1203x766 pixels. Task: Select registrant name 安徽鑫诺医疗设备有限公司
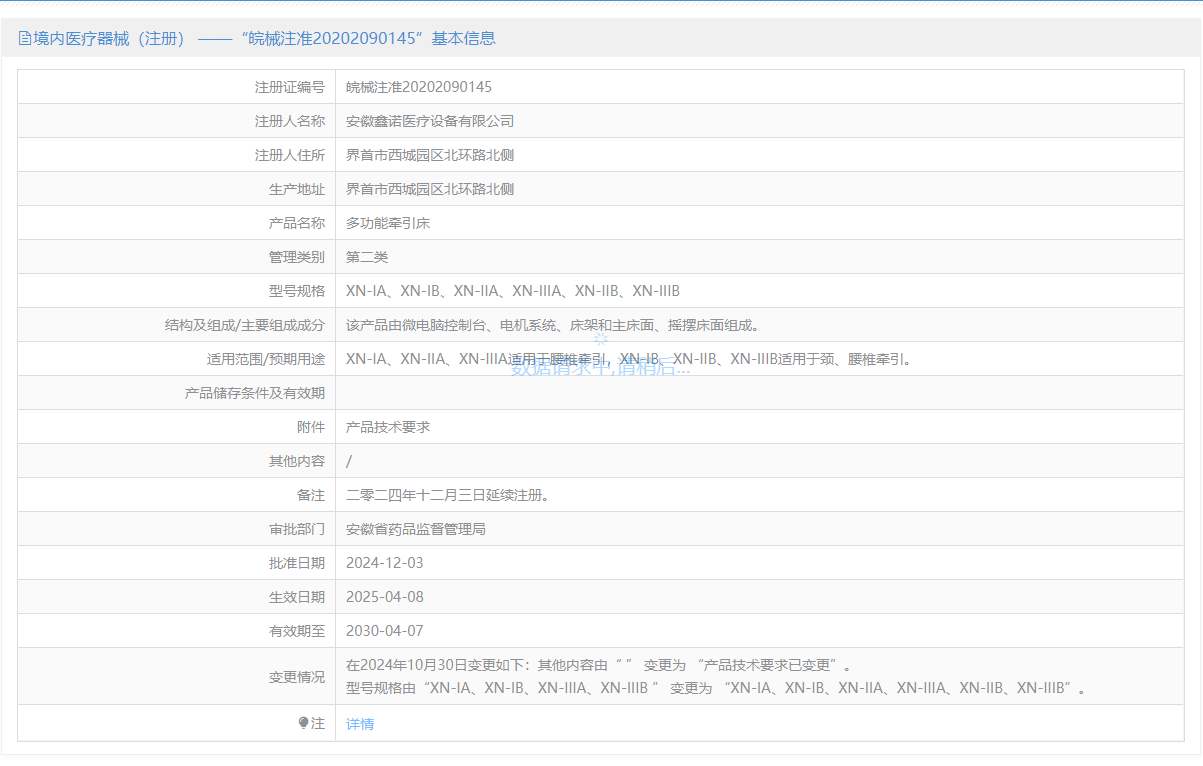pos(430,121)
